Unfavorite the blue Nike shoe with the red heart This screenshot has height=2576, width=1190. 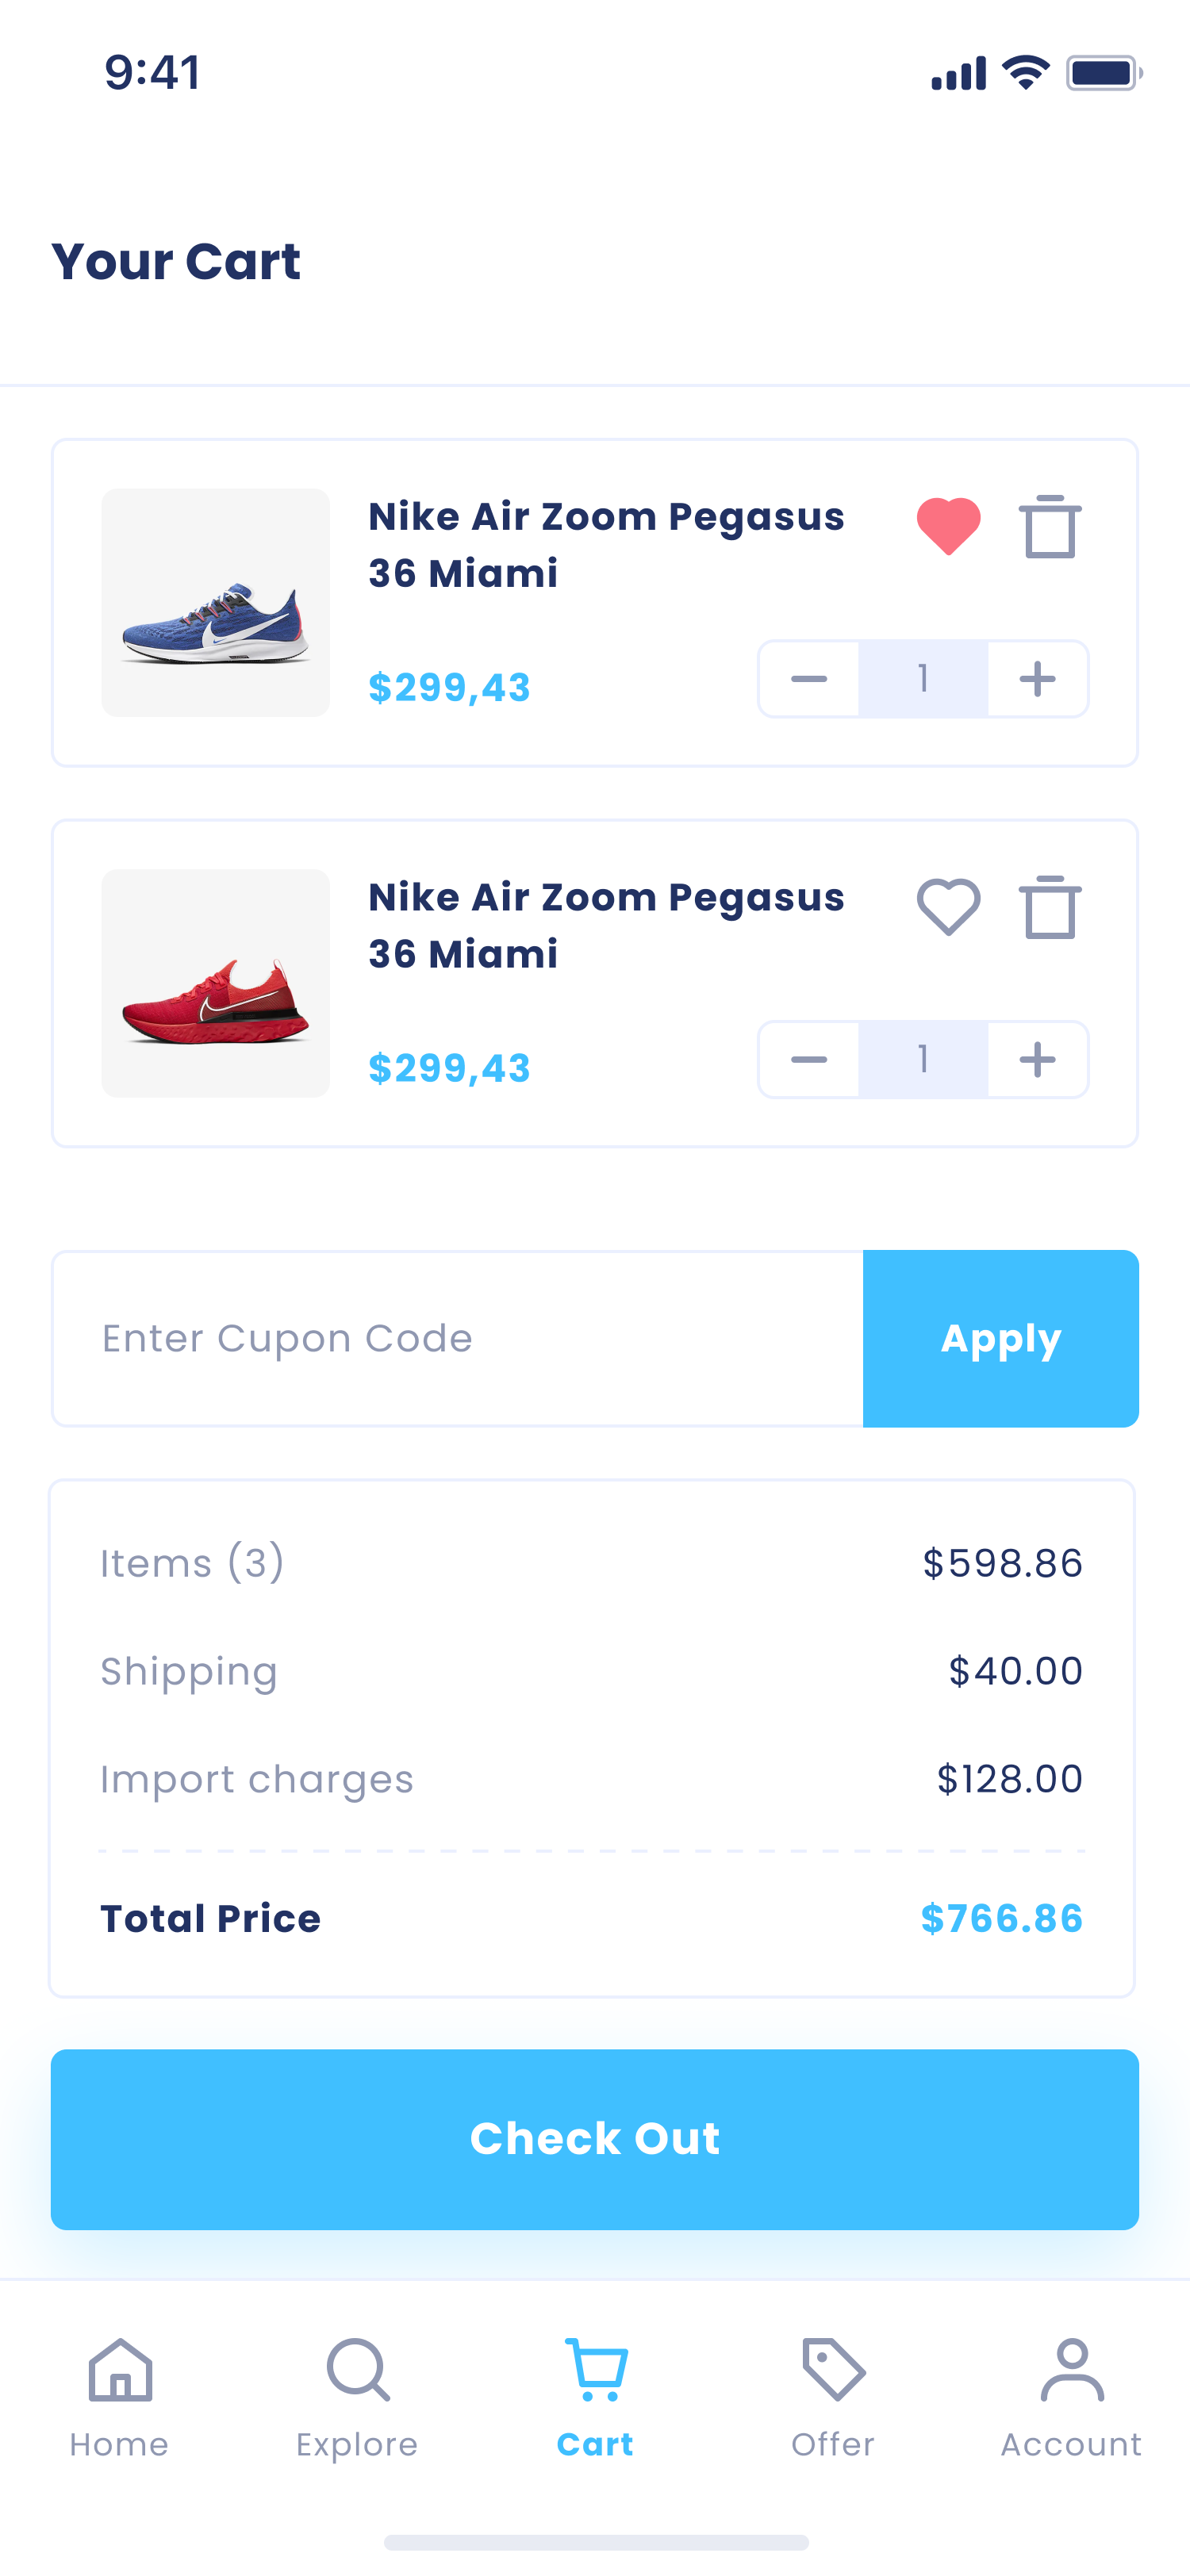[x=948, y=526]
